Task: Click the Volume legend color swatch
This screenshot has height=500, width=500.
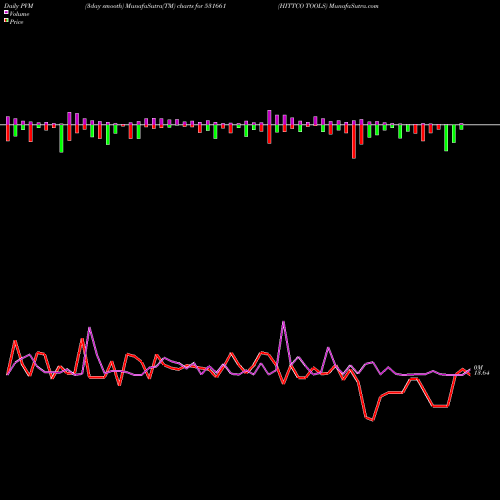Action: pyautogui.click(x=6, y=12)
